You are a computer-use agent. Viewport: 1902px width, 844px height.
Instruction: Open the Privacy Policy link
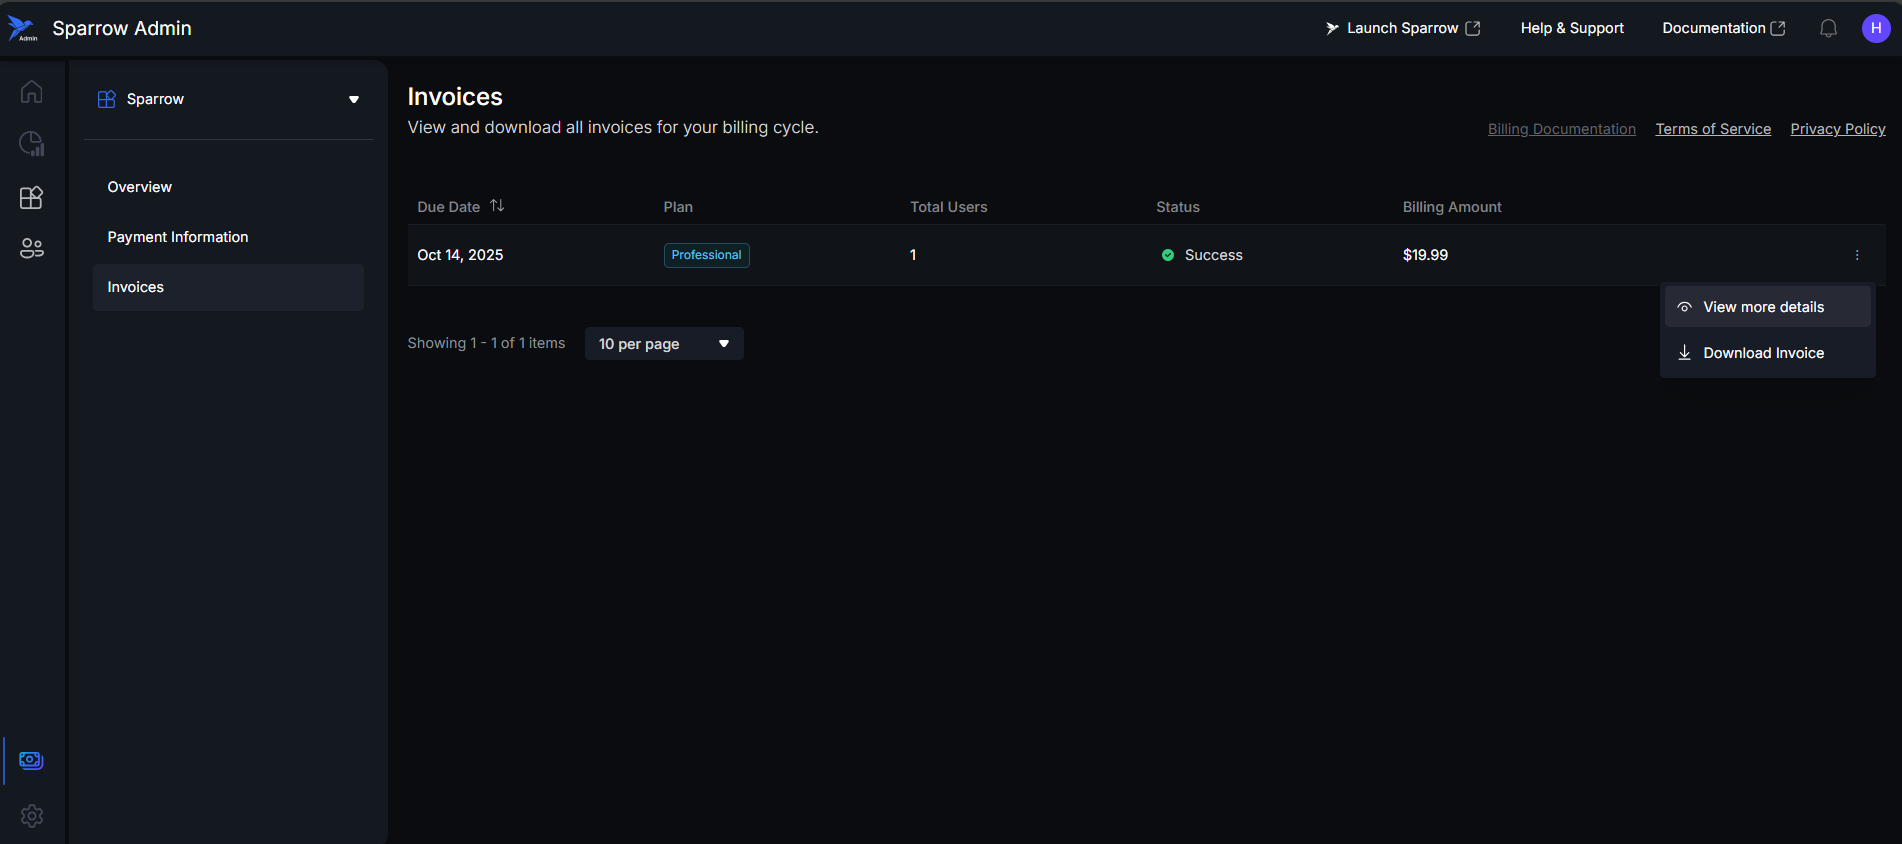(1837, 129)
